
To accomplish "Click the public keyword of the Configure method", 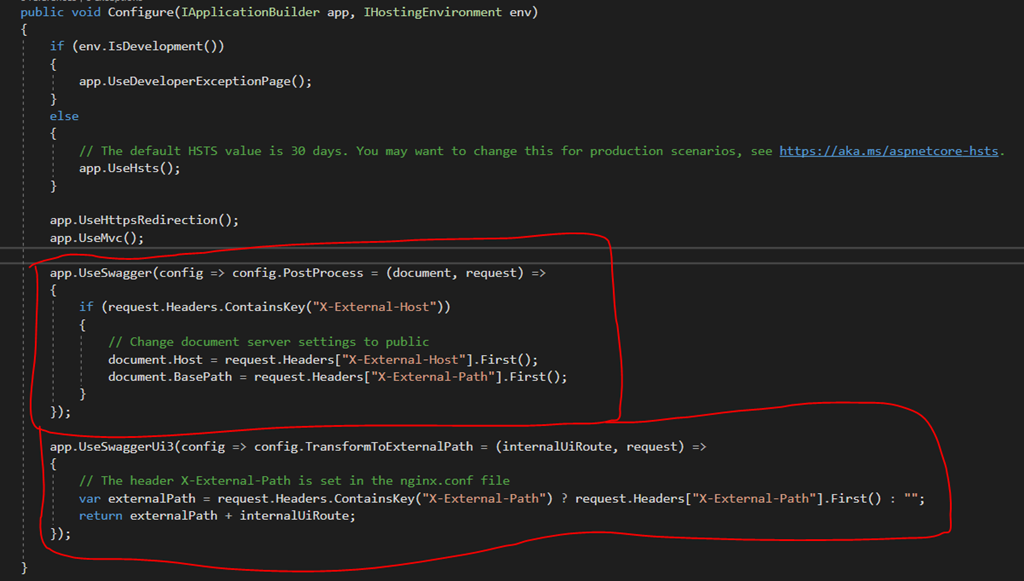I will point(42,12).
